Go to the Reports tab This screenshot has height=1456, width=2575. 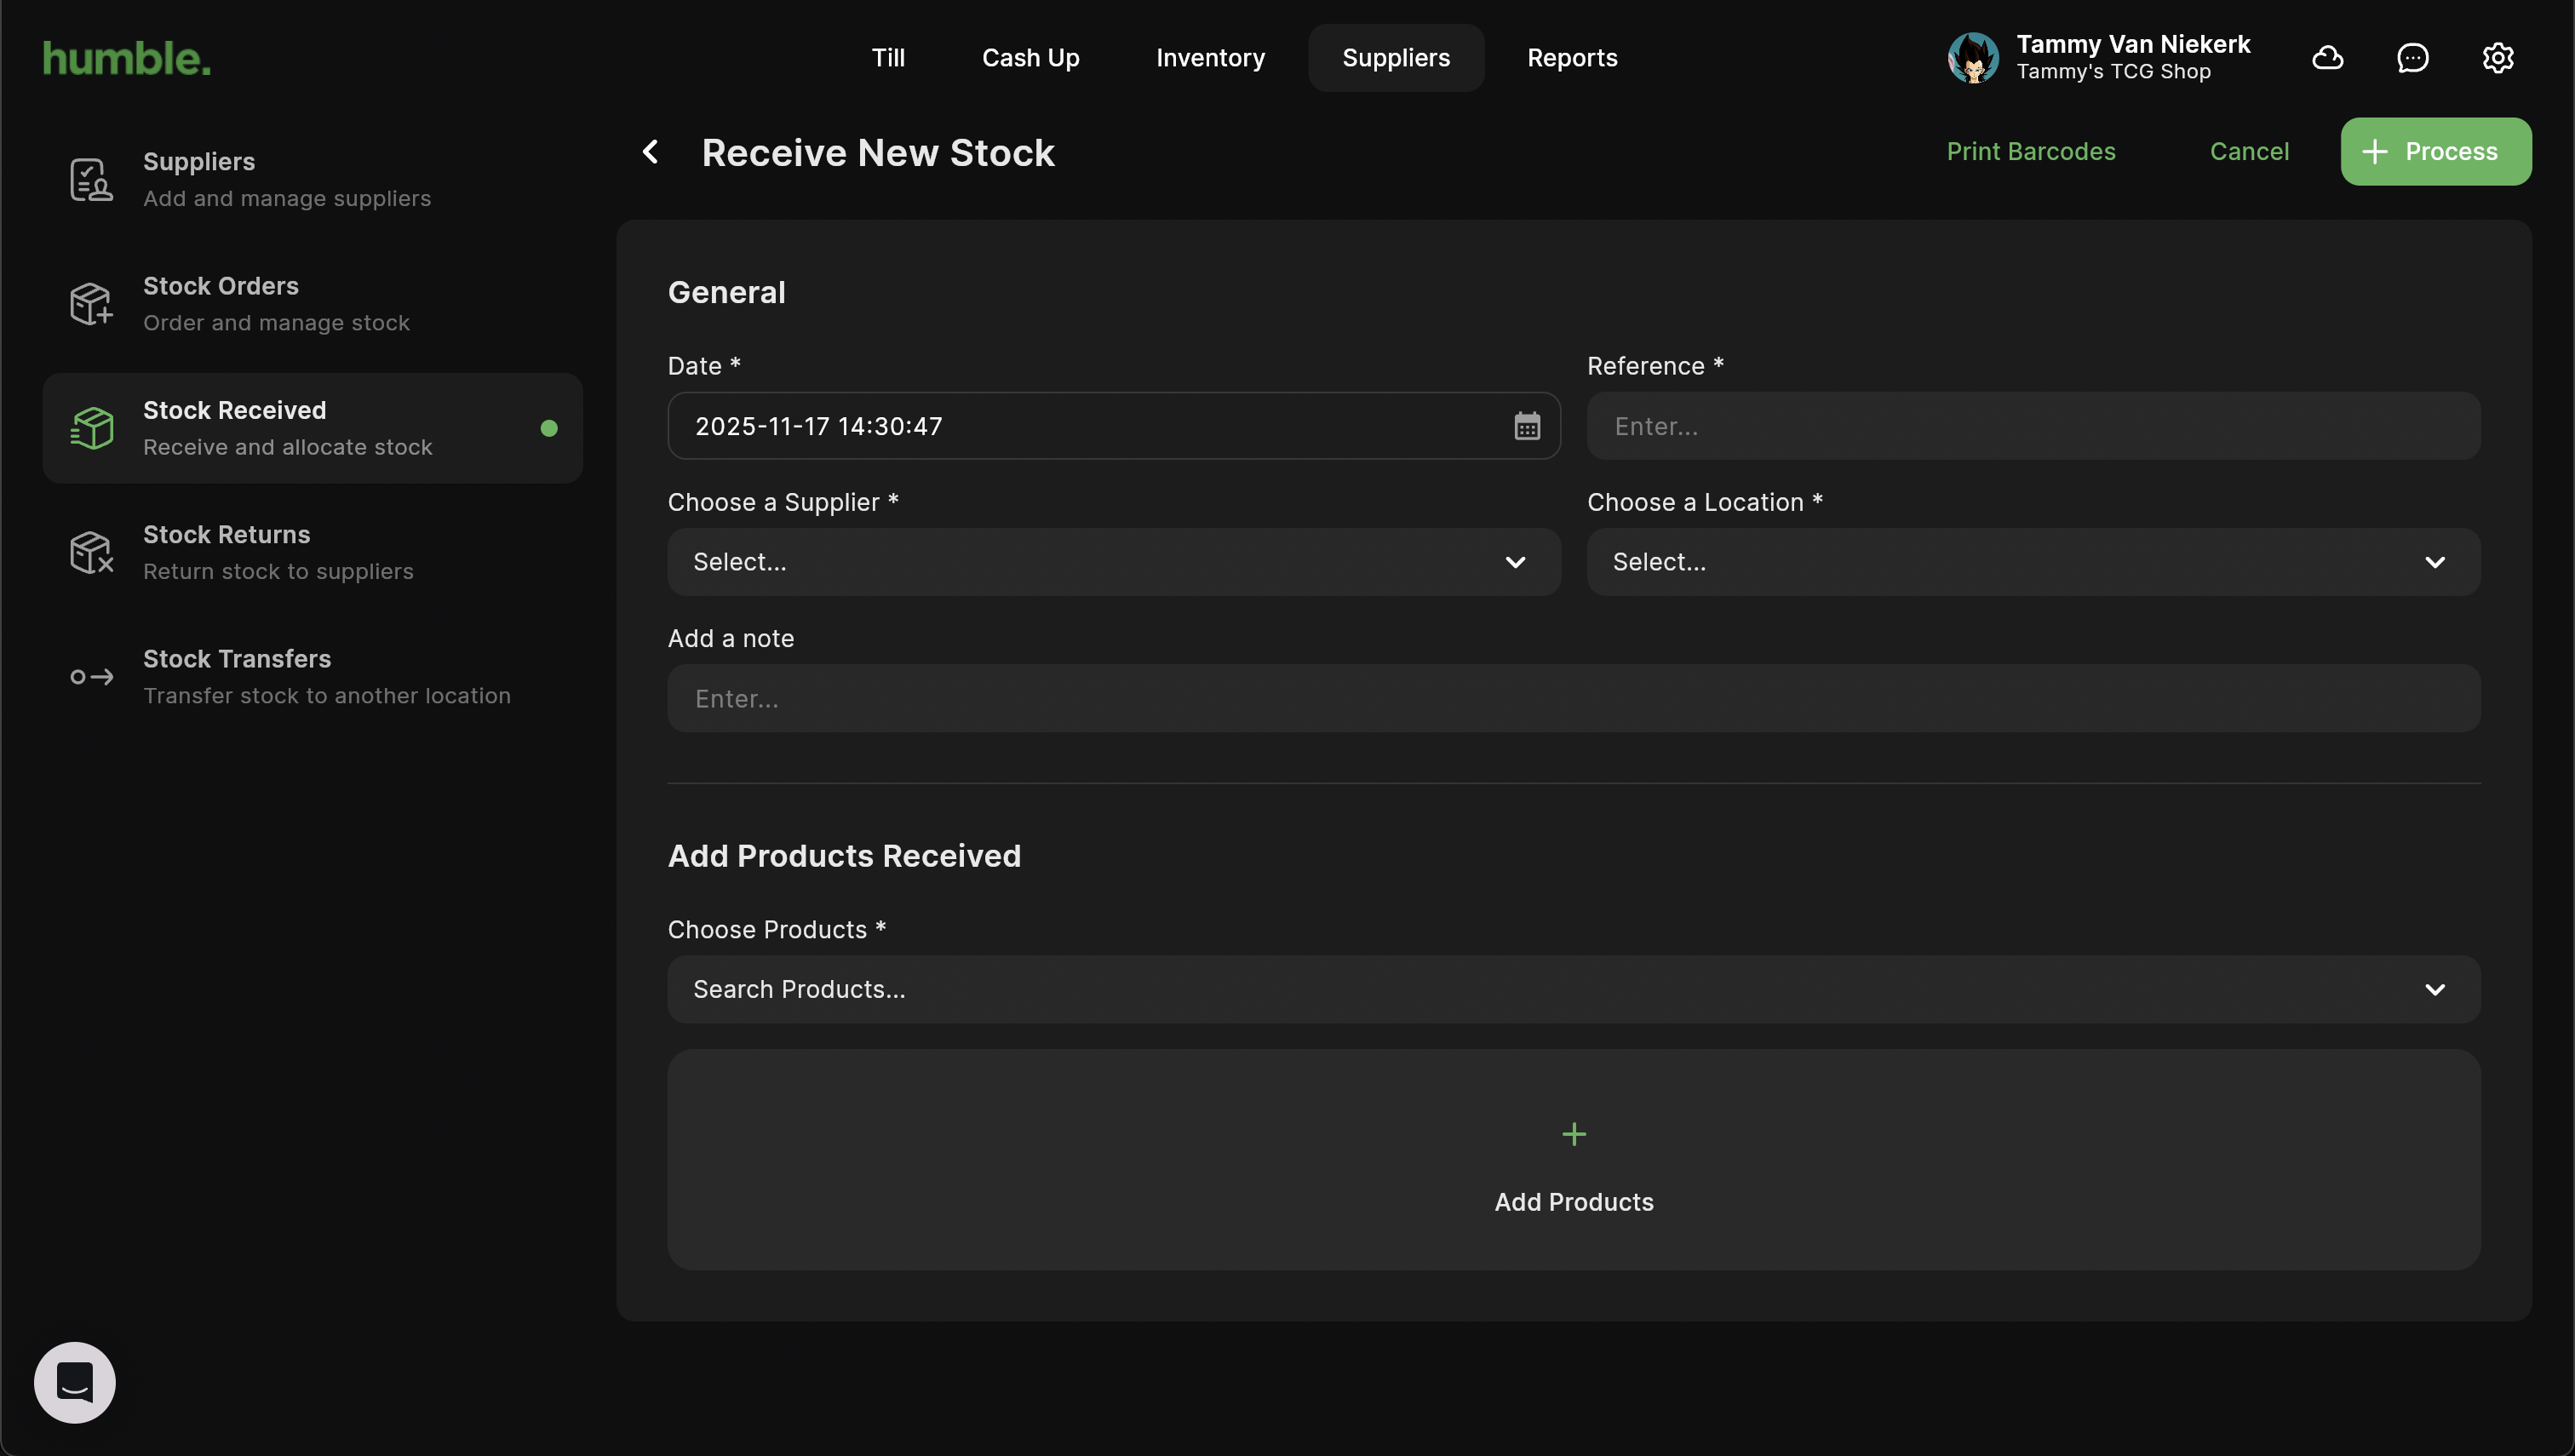tap(1572, 58)
